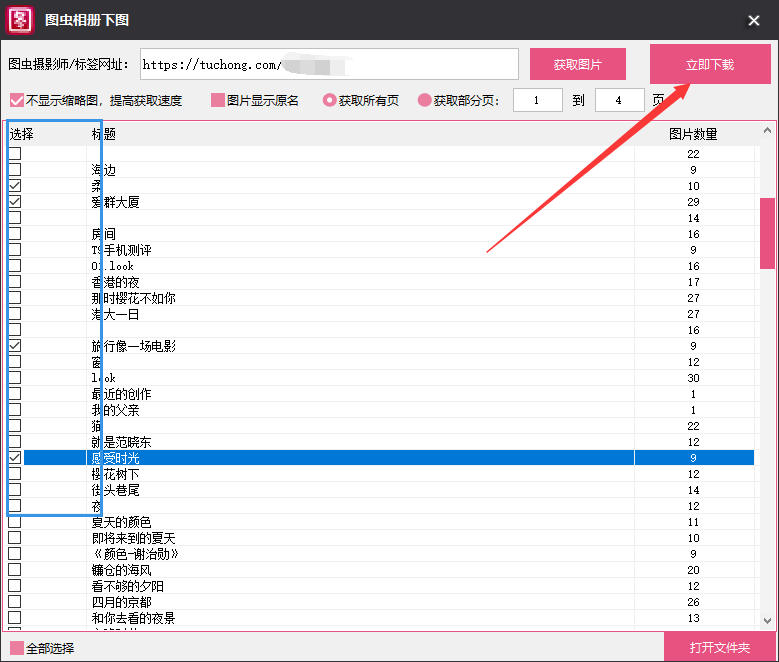Select the 港大一日 row title
This screenshot has height=662, width=779.
point(115,314)
